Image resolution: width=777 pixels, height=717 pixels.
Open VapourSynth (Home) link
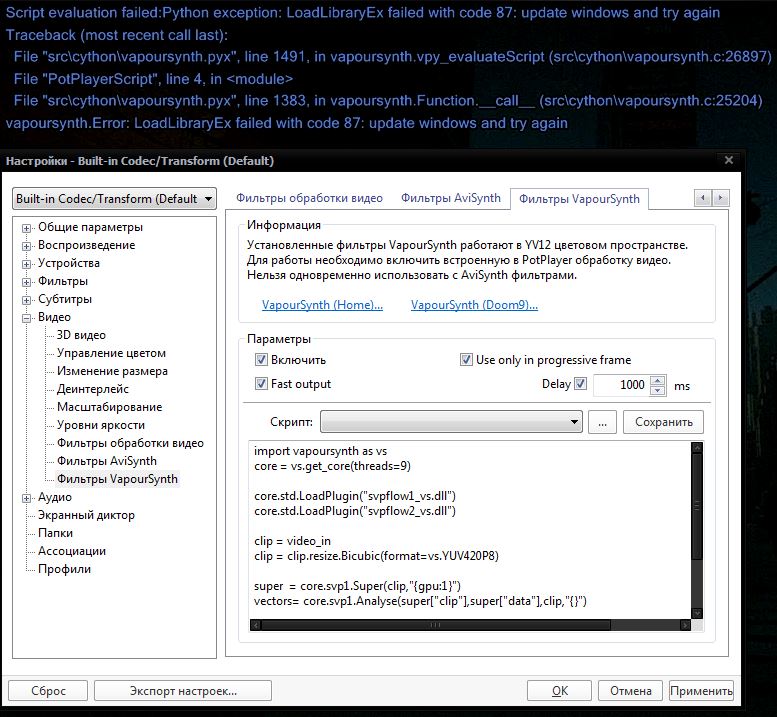[x=322, y=305]
